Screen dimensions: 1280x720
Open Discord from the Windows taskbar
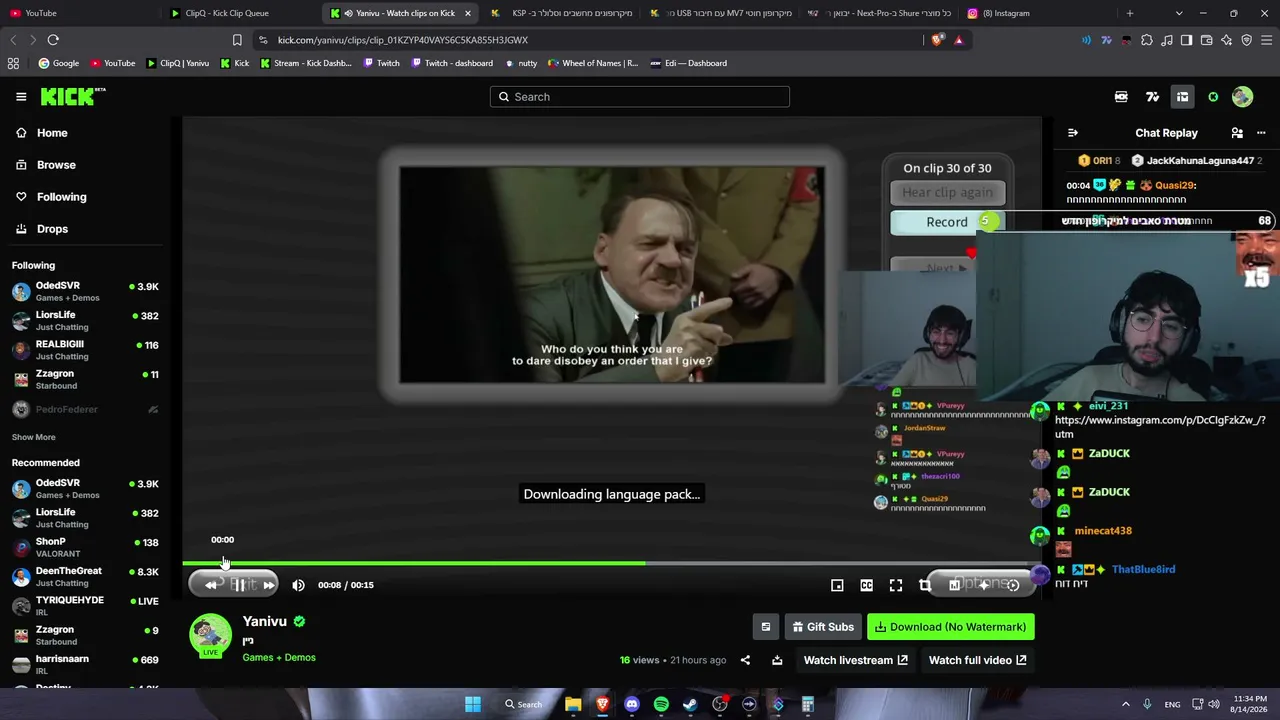pos(631,704)
